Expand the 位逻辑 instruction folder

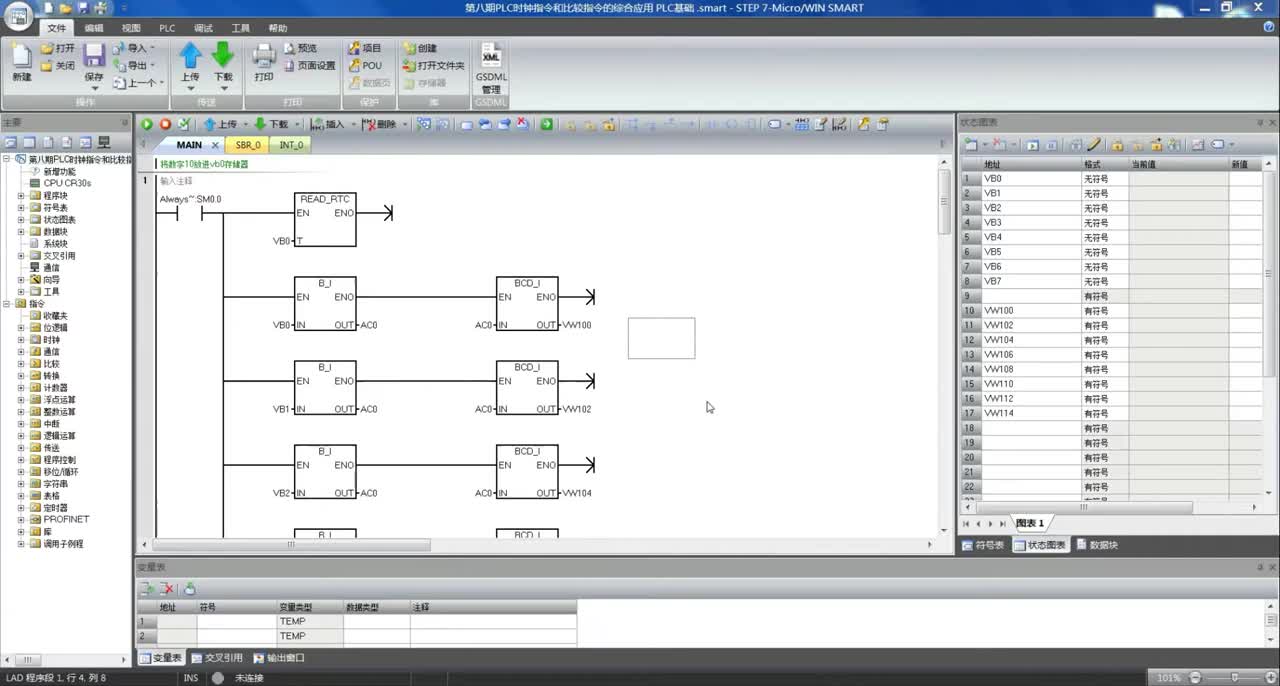(21, 328)
